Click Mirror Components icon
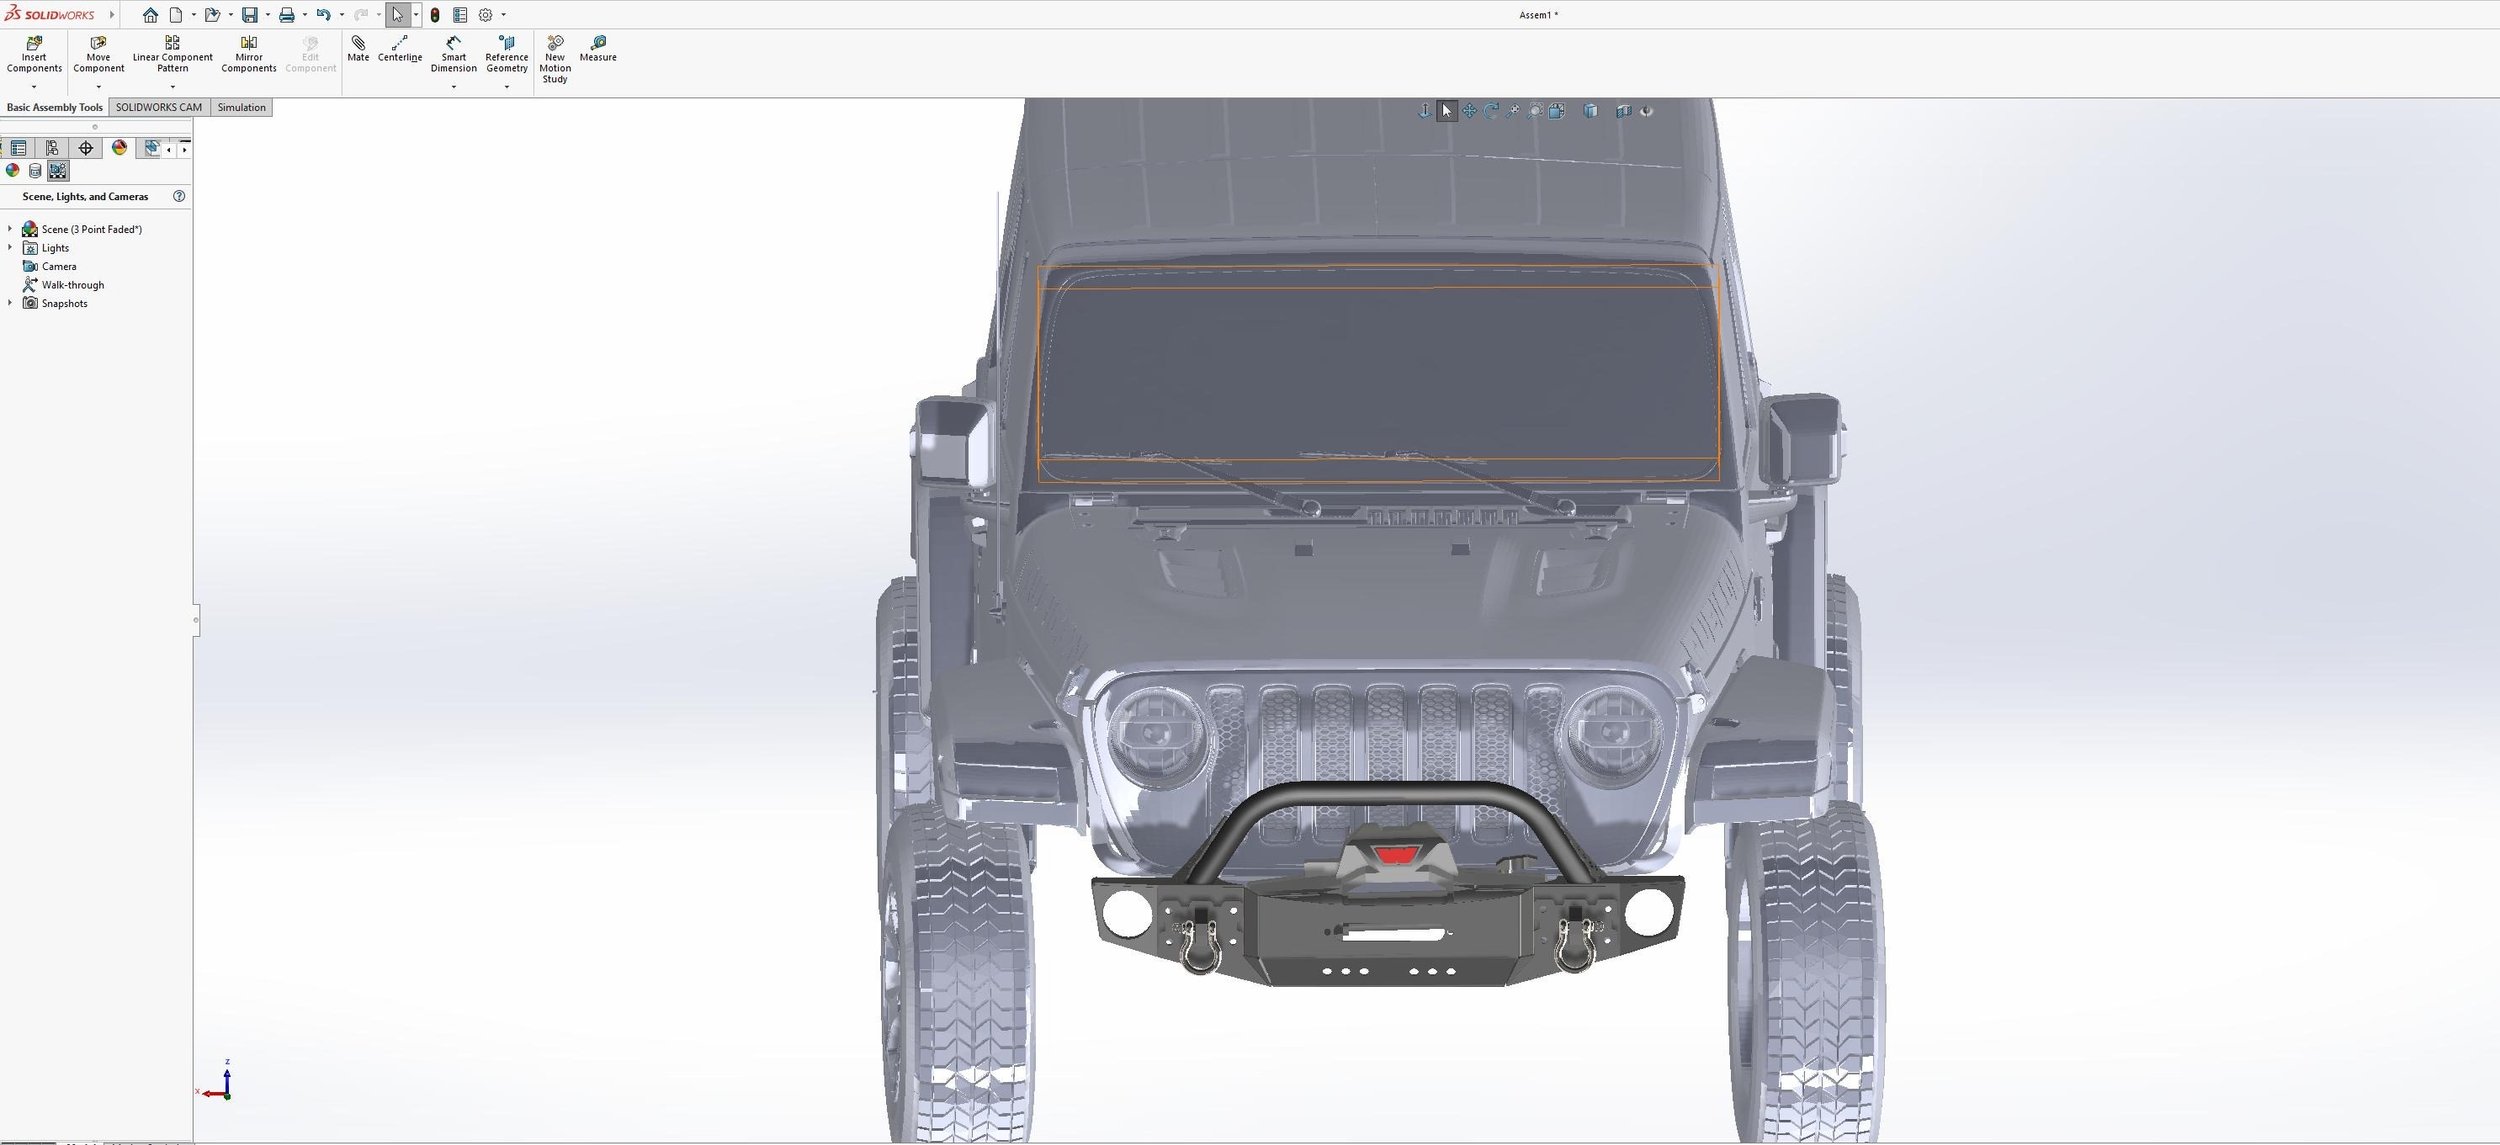2500x1145 pixels. point(248,43)
